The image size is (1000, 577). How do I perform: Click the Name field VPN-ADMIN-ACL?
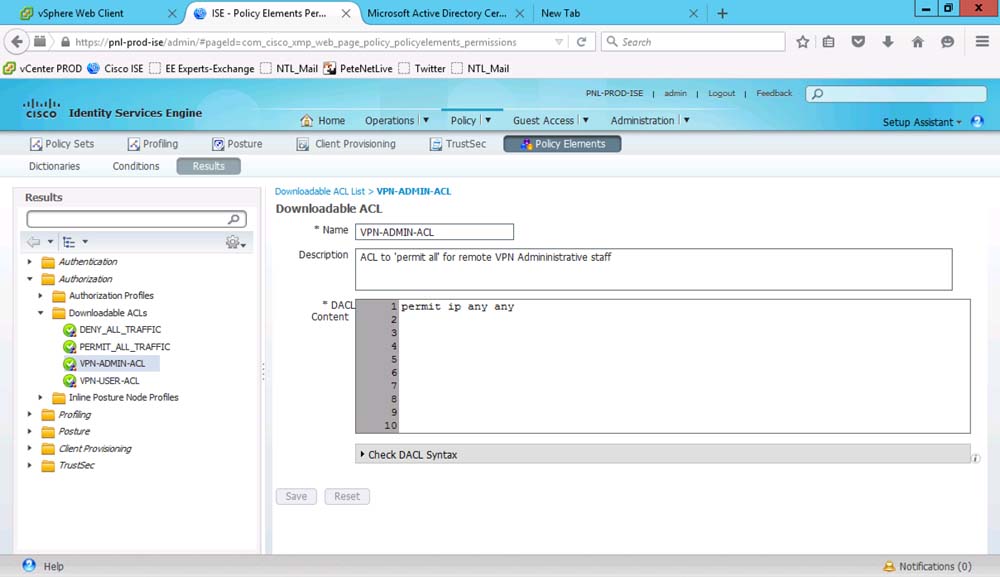pyautogui.click(x=434, y=232)
